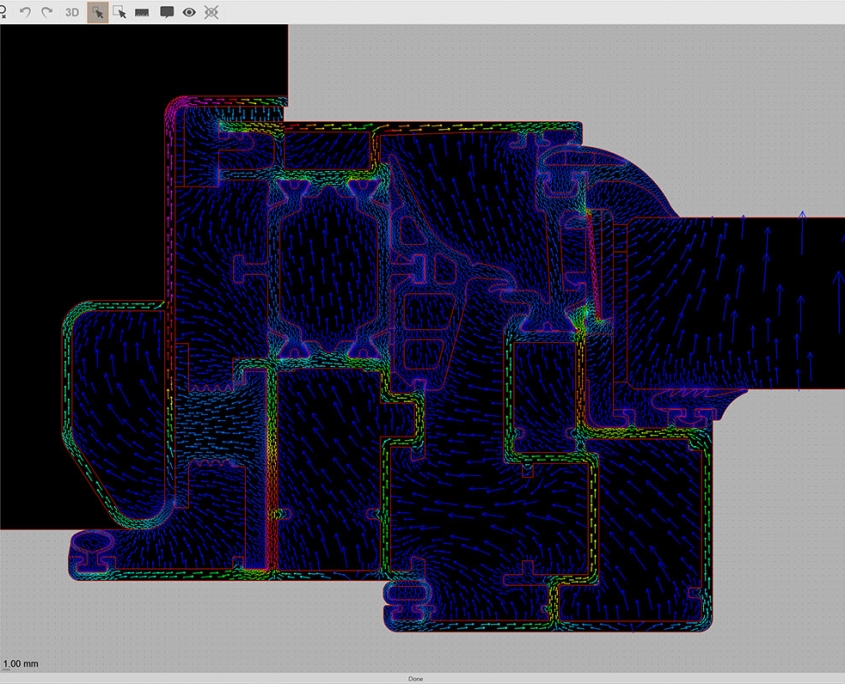Click the Redo arrow icon
The height and width of the screenshot is (684, 845).
(x=45, y=13)
